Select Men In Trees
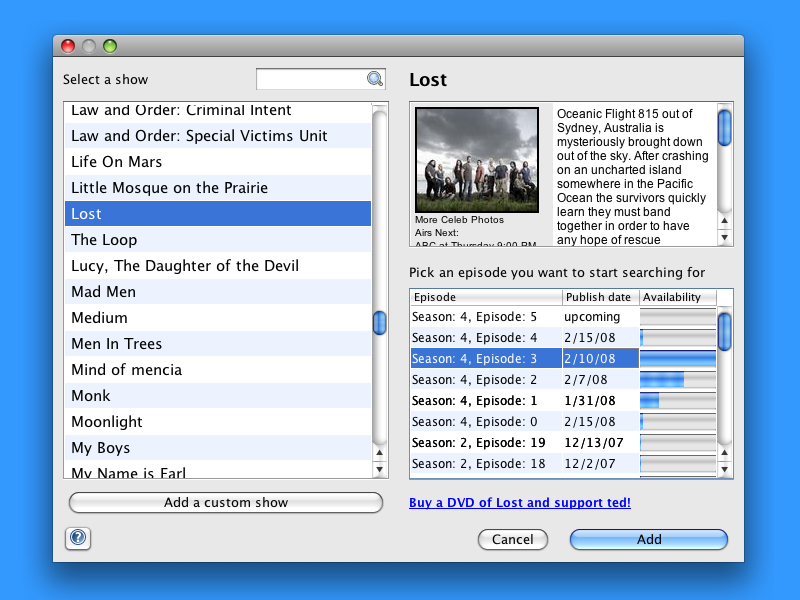800x600 pixels. pyautogui.click(x=218, y=344)
